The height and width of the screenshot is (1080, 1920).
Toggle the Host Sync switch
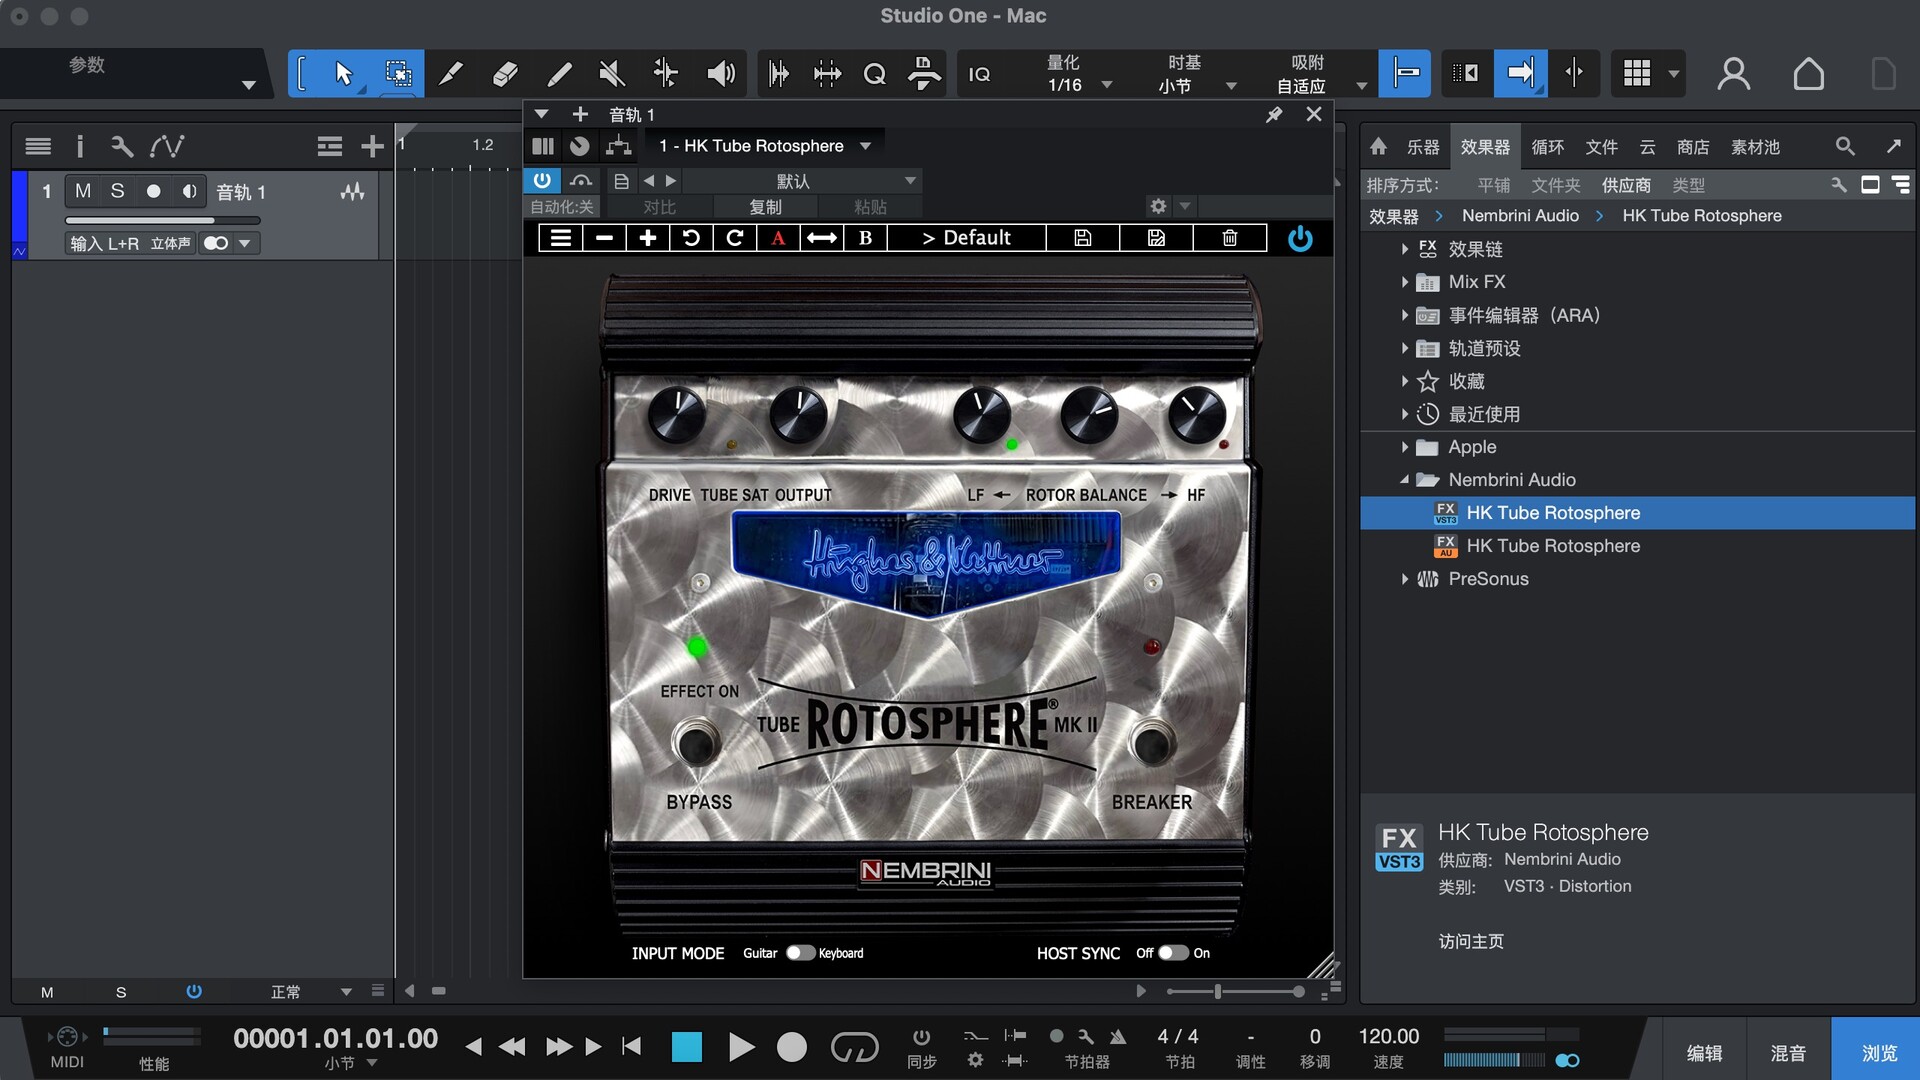pyautogui.click(x=1172, y=953)
